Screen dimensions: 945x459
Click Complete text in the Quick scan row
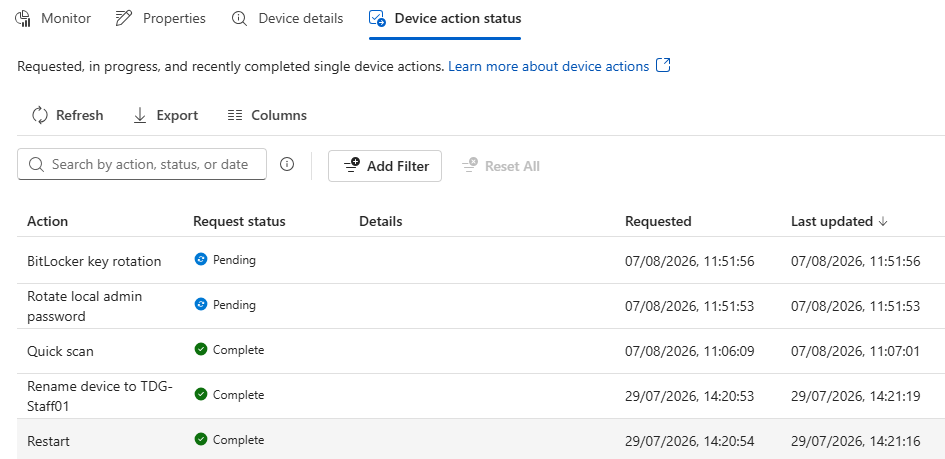(239, 350)
